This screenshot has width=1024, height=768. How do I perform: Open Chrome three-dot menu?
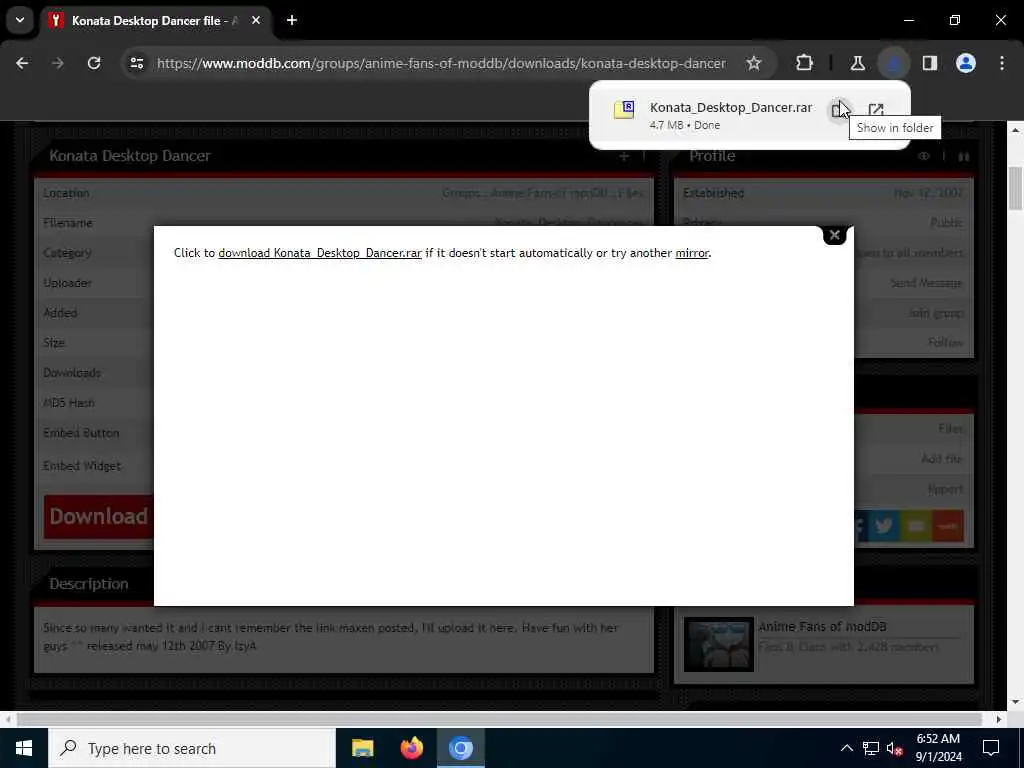tap(1002, 63)
